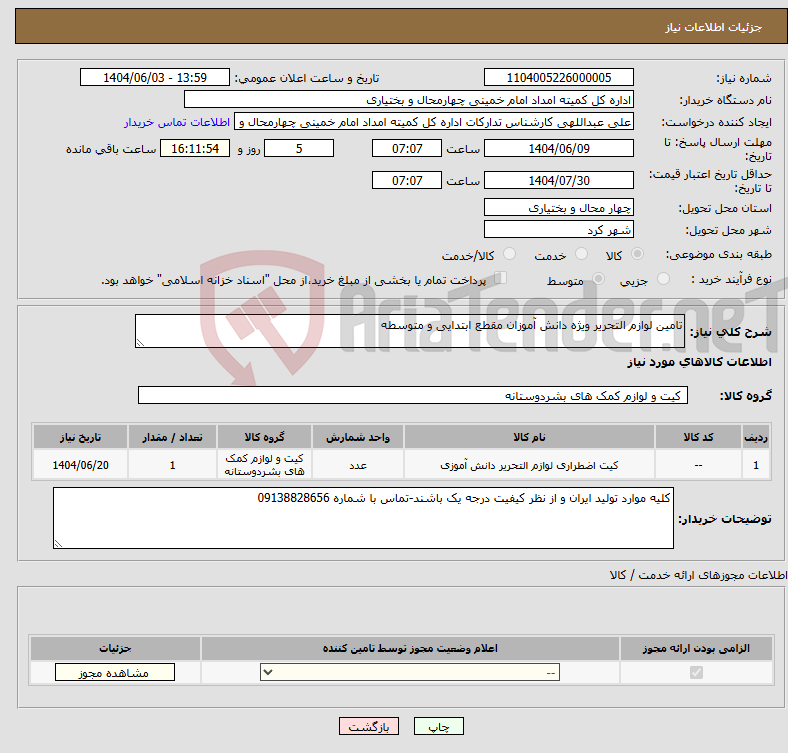This screenshot has width=788, height=753.
Task: Click the نام کالا column header
Action: point(528,437)
